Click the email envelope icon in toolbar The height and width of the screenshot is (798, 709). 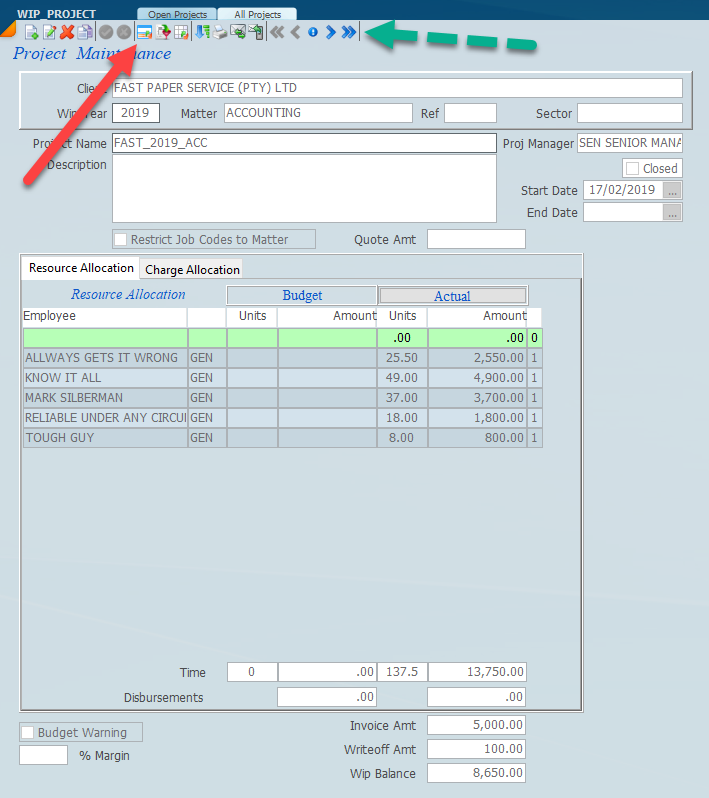(237, 32)
